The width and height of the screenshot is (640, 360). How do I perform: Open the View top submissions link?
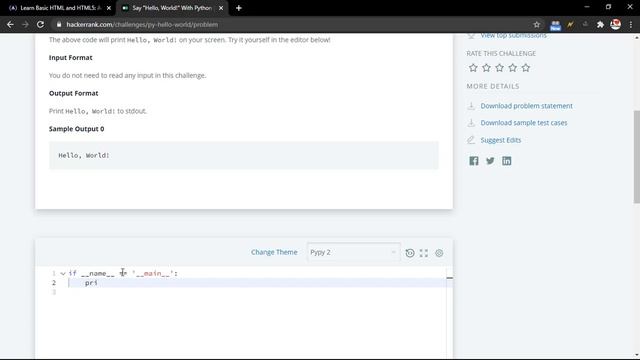tap(513, 36)
